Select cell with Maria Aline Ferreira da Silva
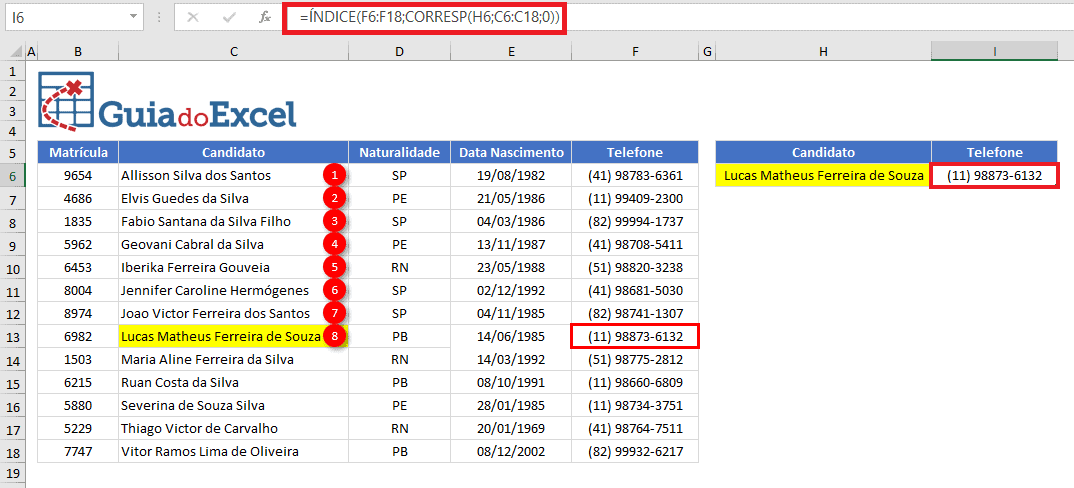The width and height of the screenshot is (1074, 488). coord(234,359)
